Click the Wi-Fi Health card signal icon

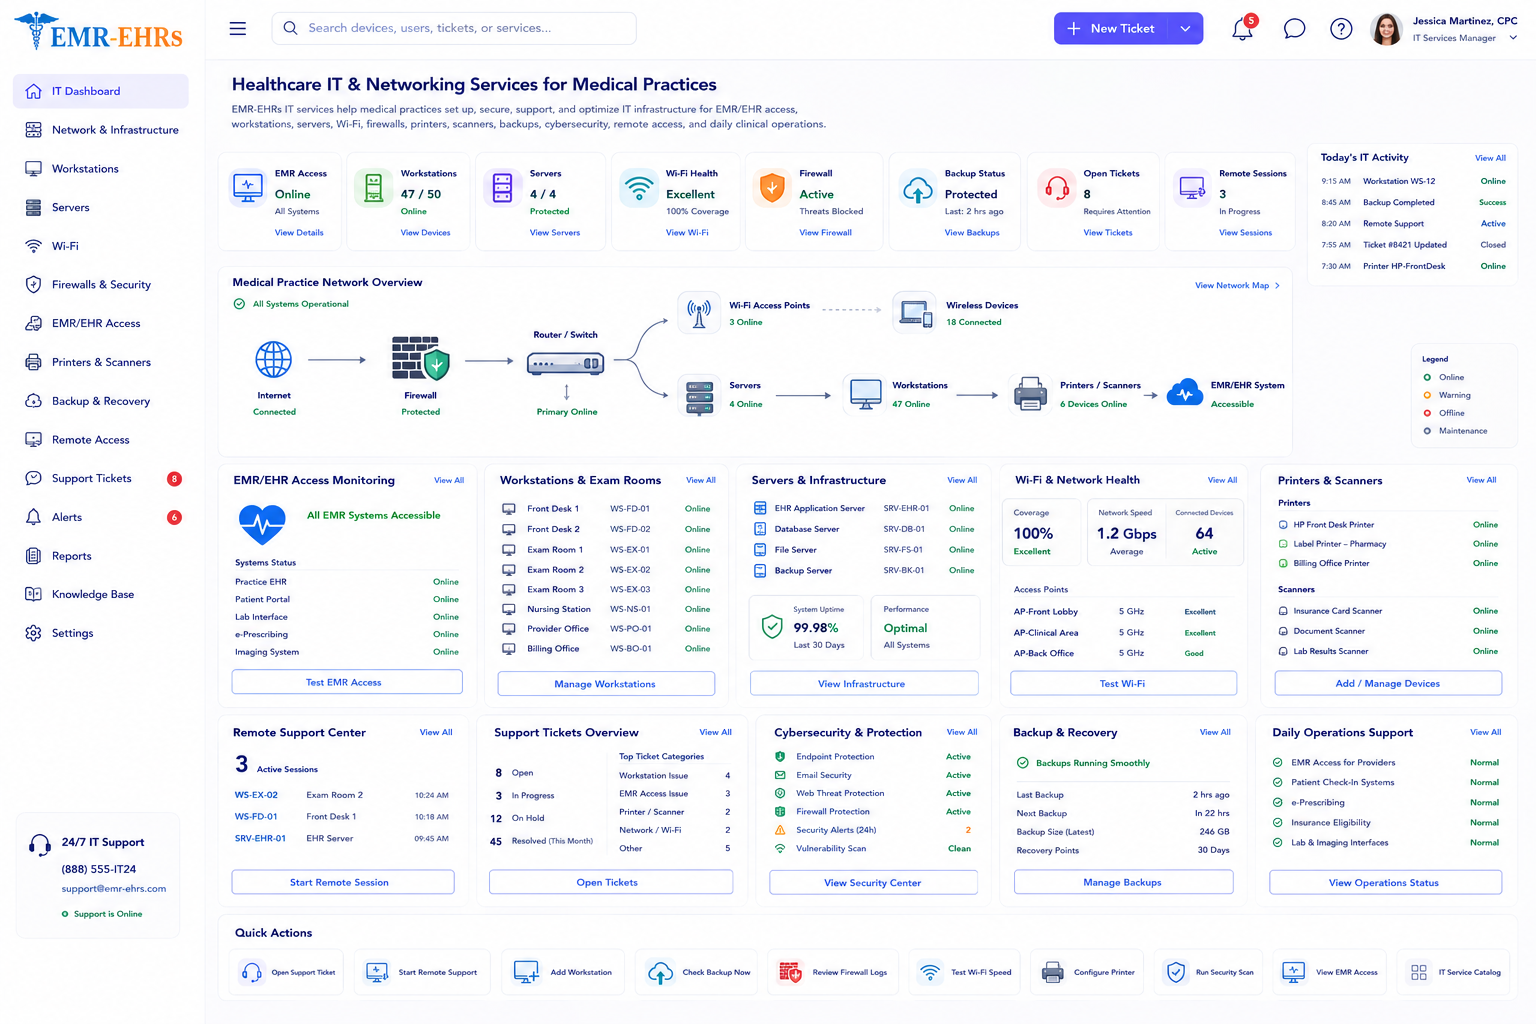tap(639, 188)
